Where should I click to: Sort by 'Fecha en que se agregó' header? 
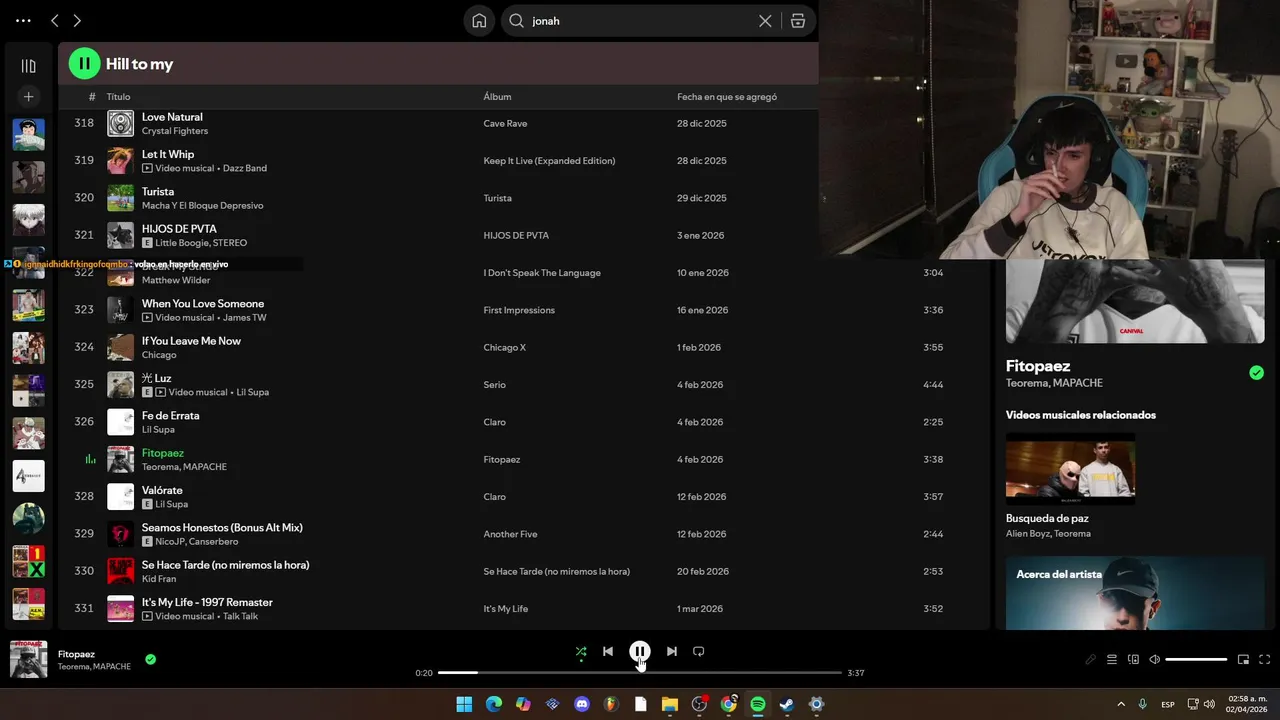727,97
